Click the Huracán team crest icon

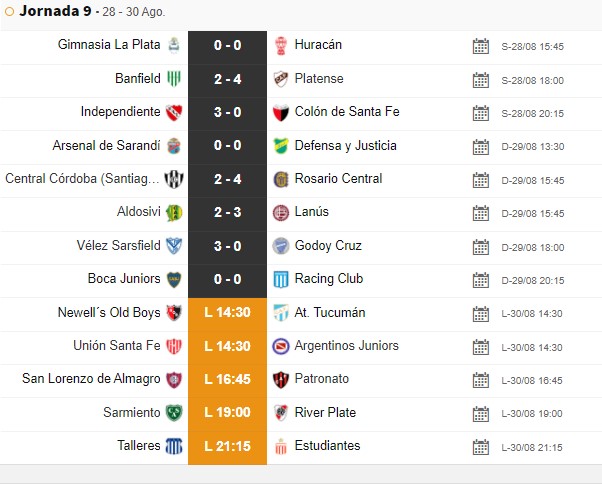tap(281, 46)
